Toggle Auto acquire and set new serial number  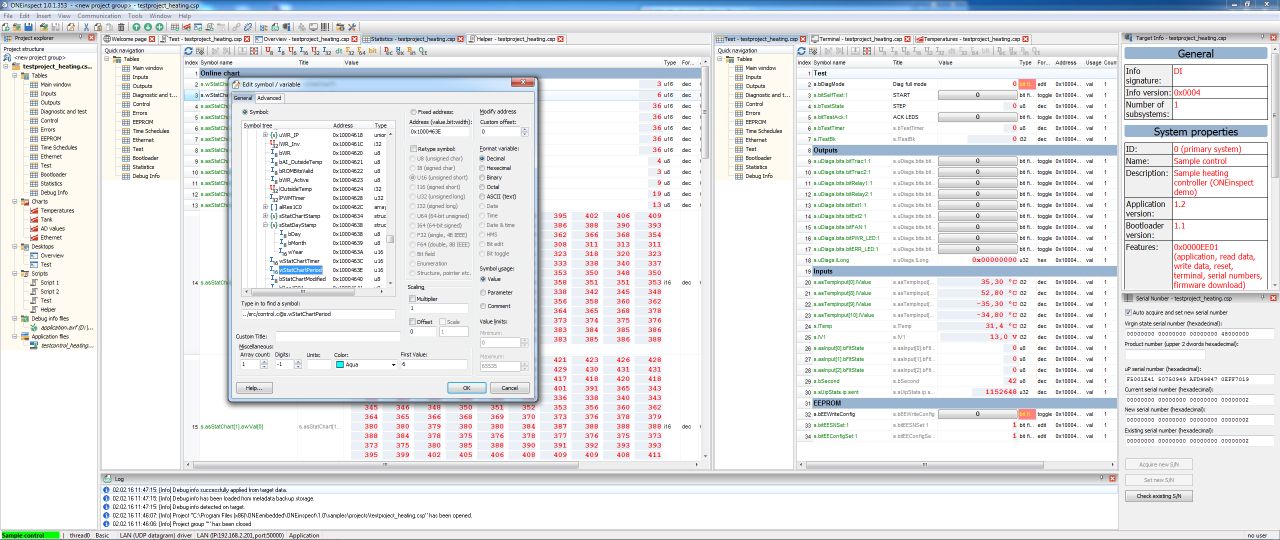[1129, 312]
